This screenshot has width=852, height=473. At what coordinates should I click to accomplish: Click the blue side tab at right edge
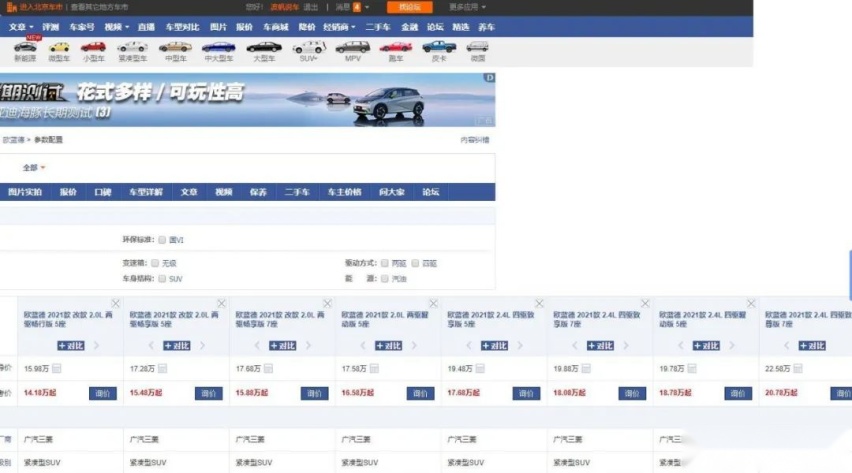pyautogui.click(x=850, y=275)
